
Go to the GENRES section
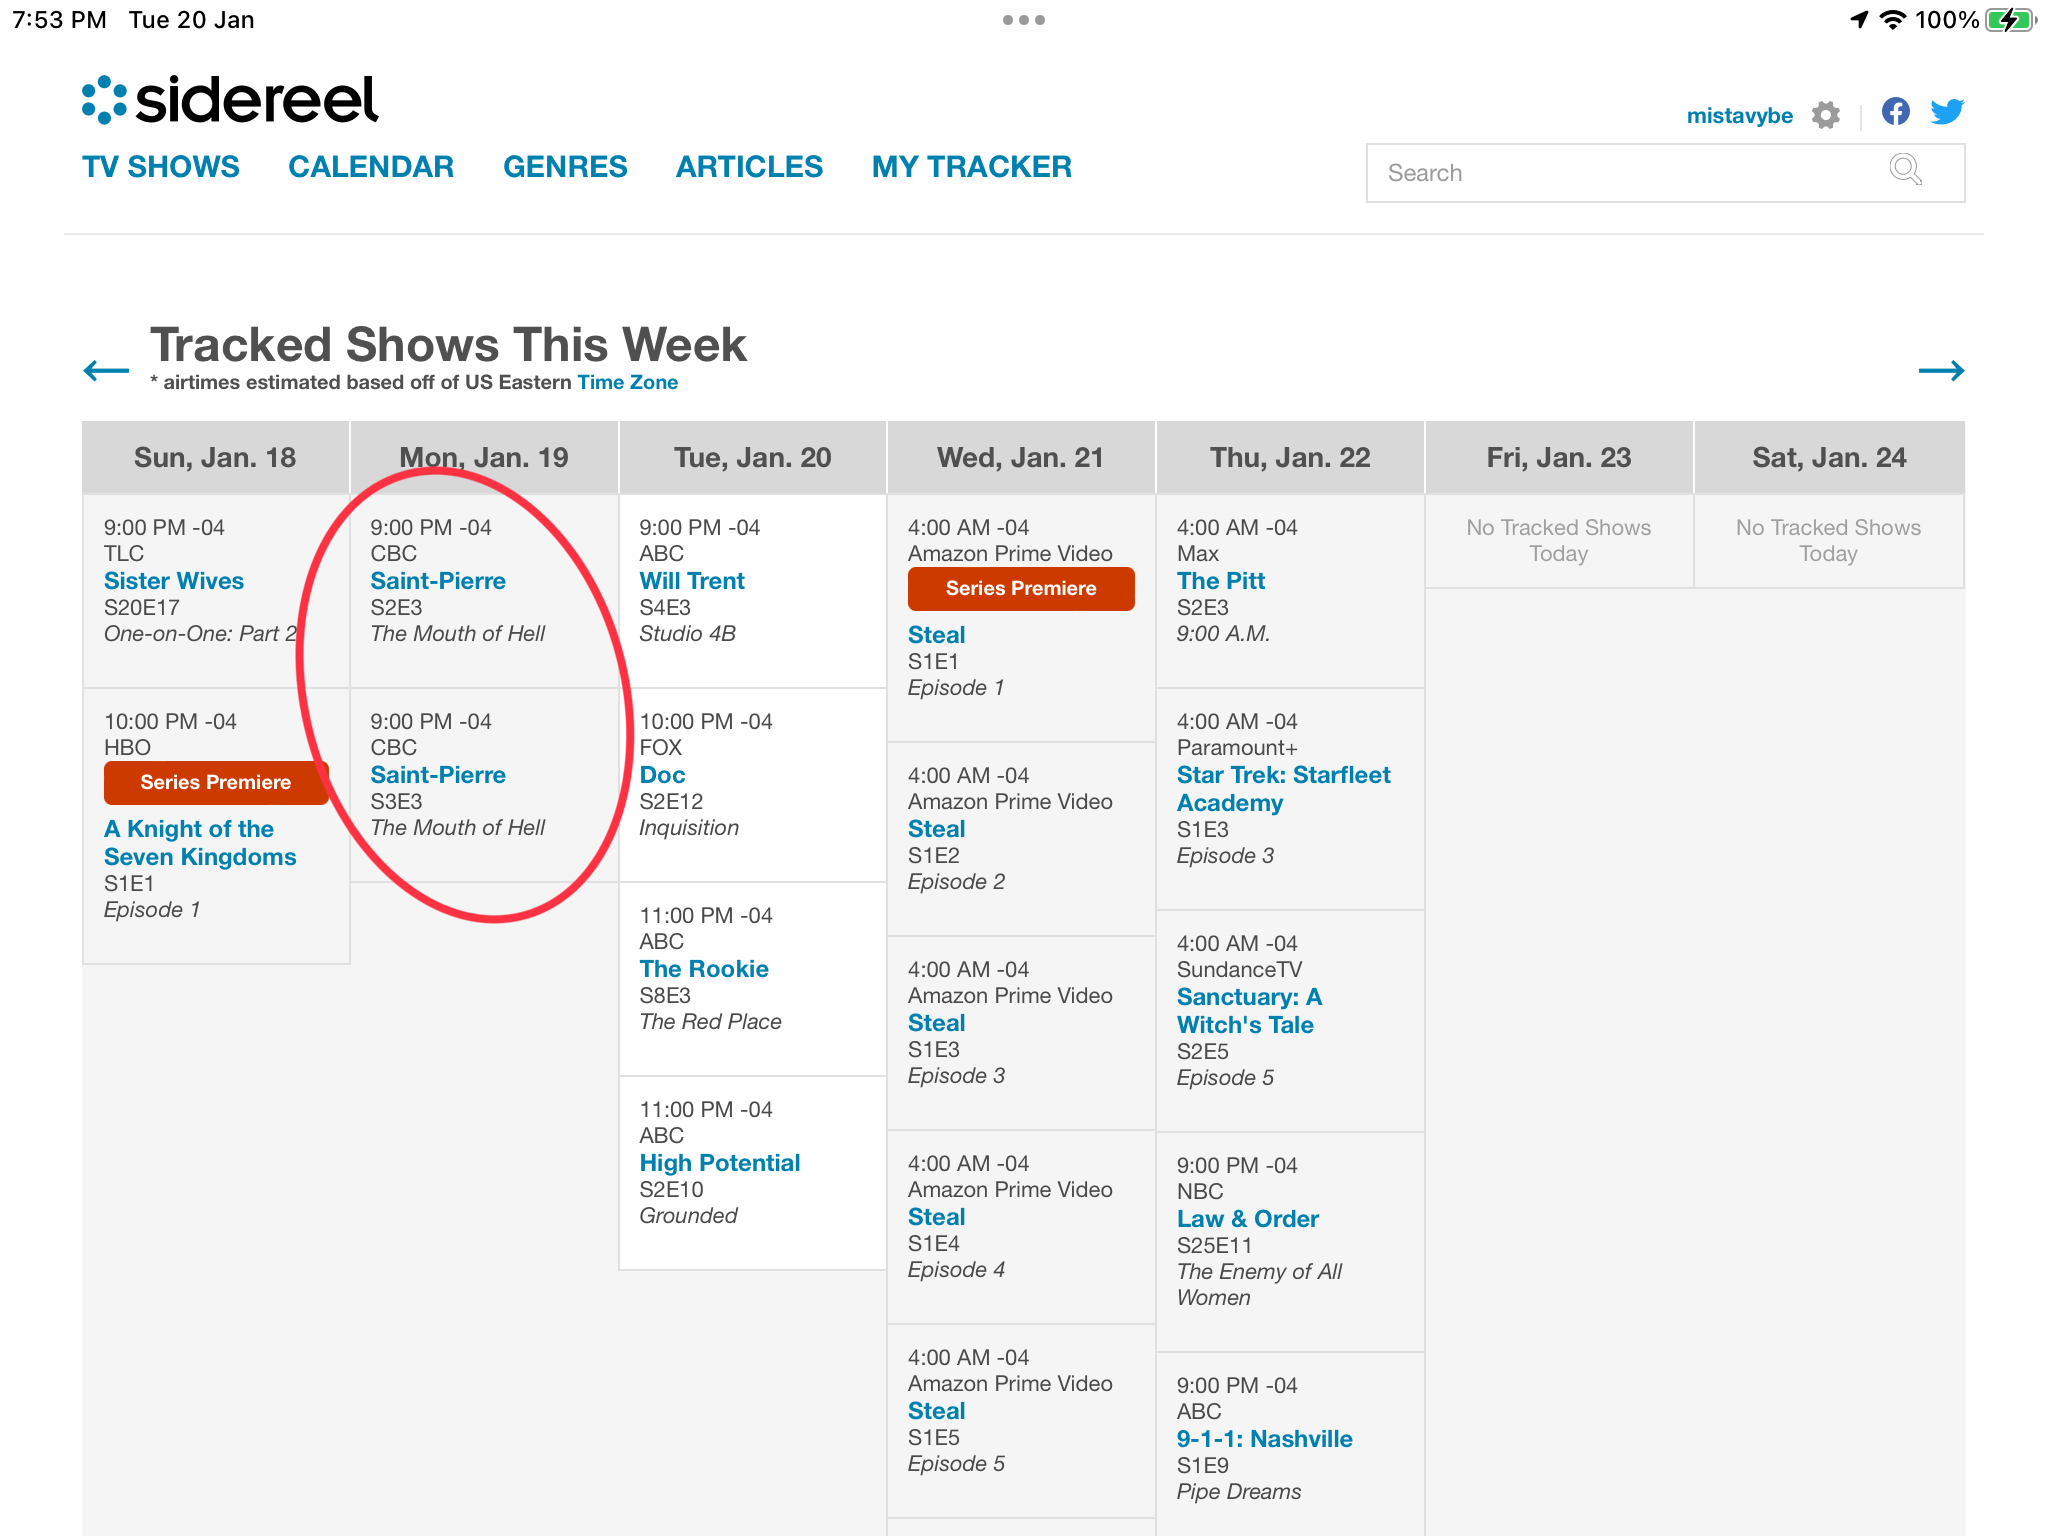565,167
